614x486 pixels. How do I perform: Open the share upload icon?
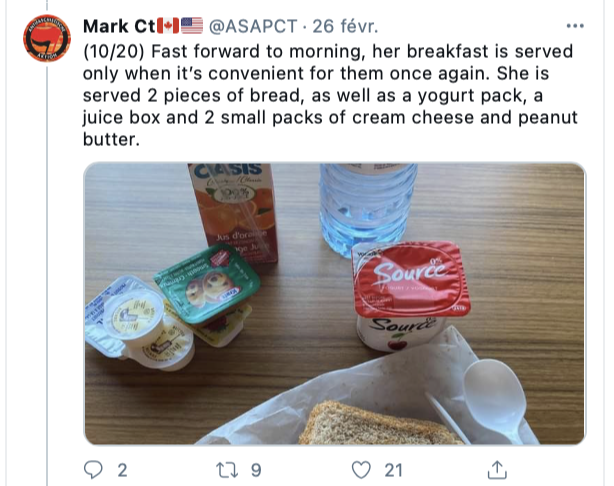point(497,470)
